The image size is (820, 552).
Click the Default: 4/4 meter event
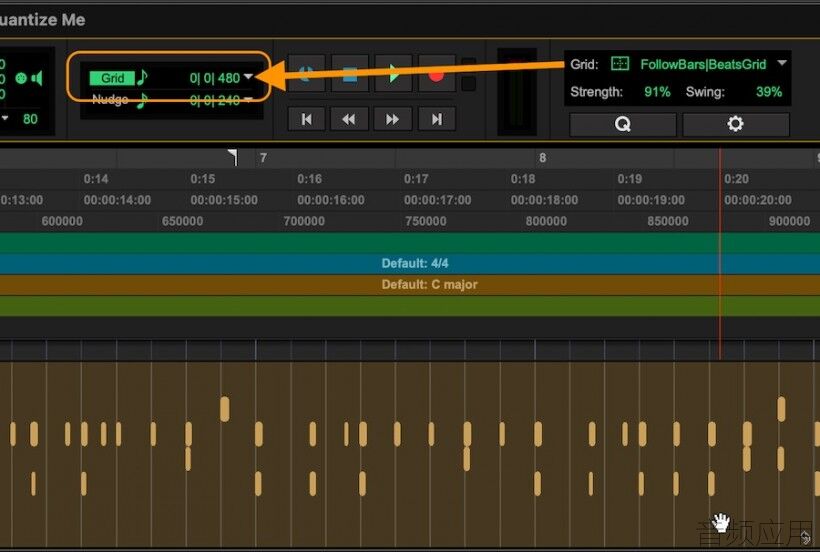click(x=415, y=263)
